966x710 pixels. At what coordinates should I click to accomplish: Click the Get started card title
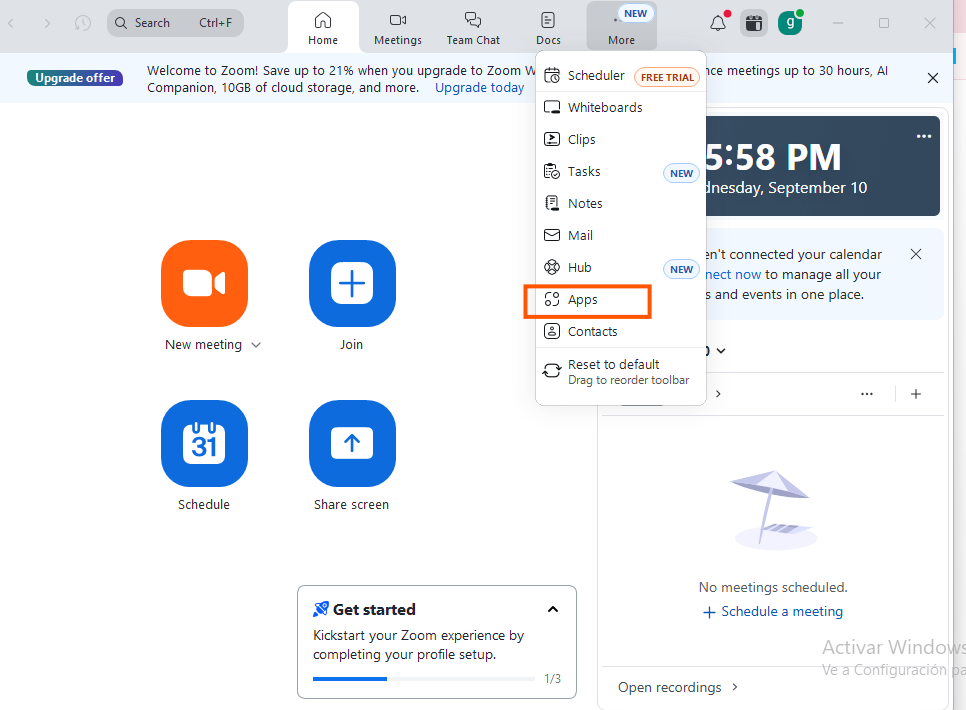click(x=374, y=610)
